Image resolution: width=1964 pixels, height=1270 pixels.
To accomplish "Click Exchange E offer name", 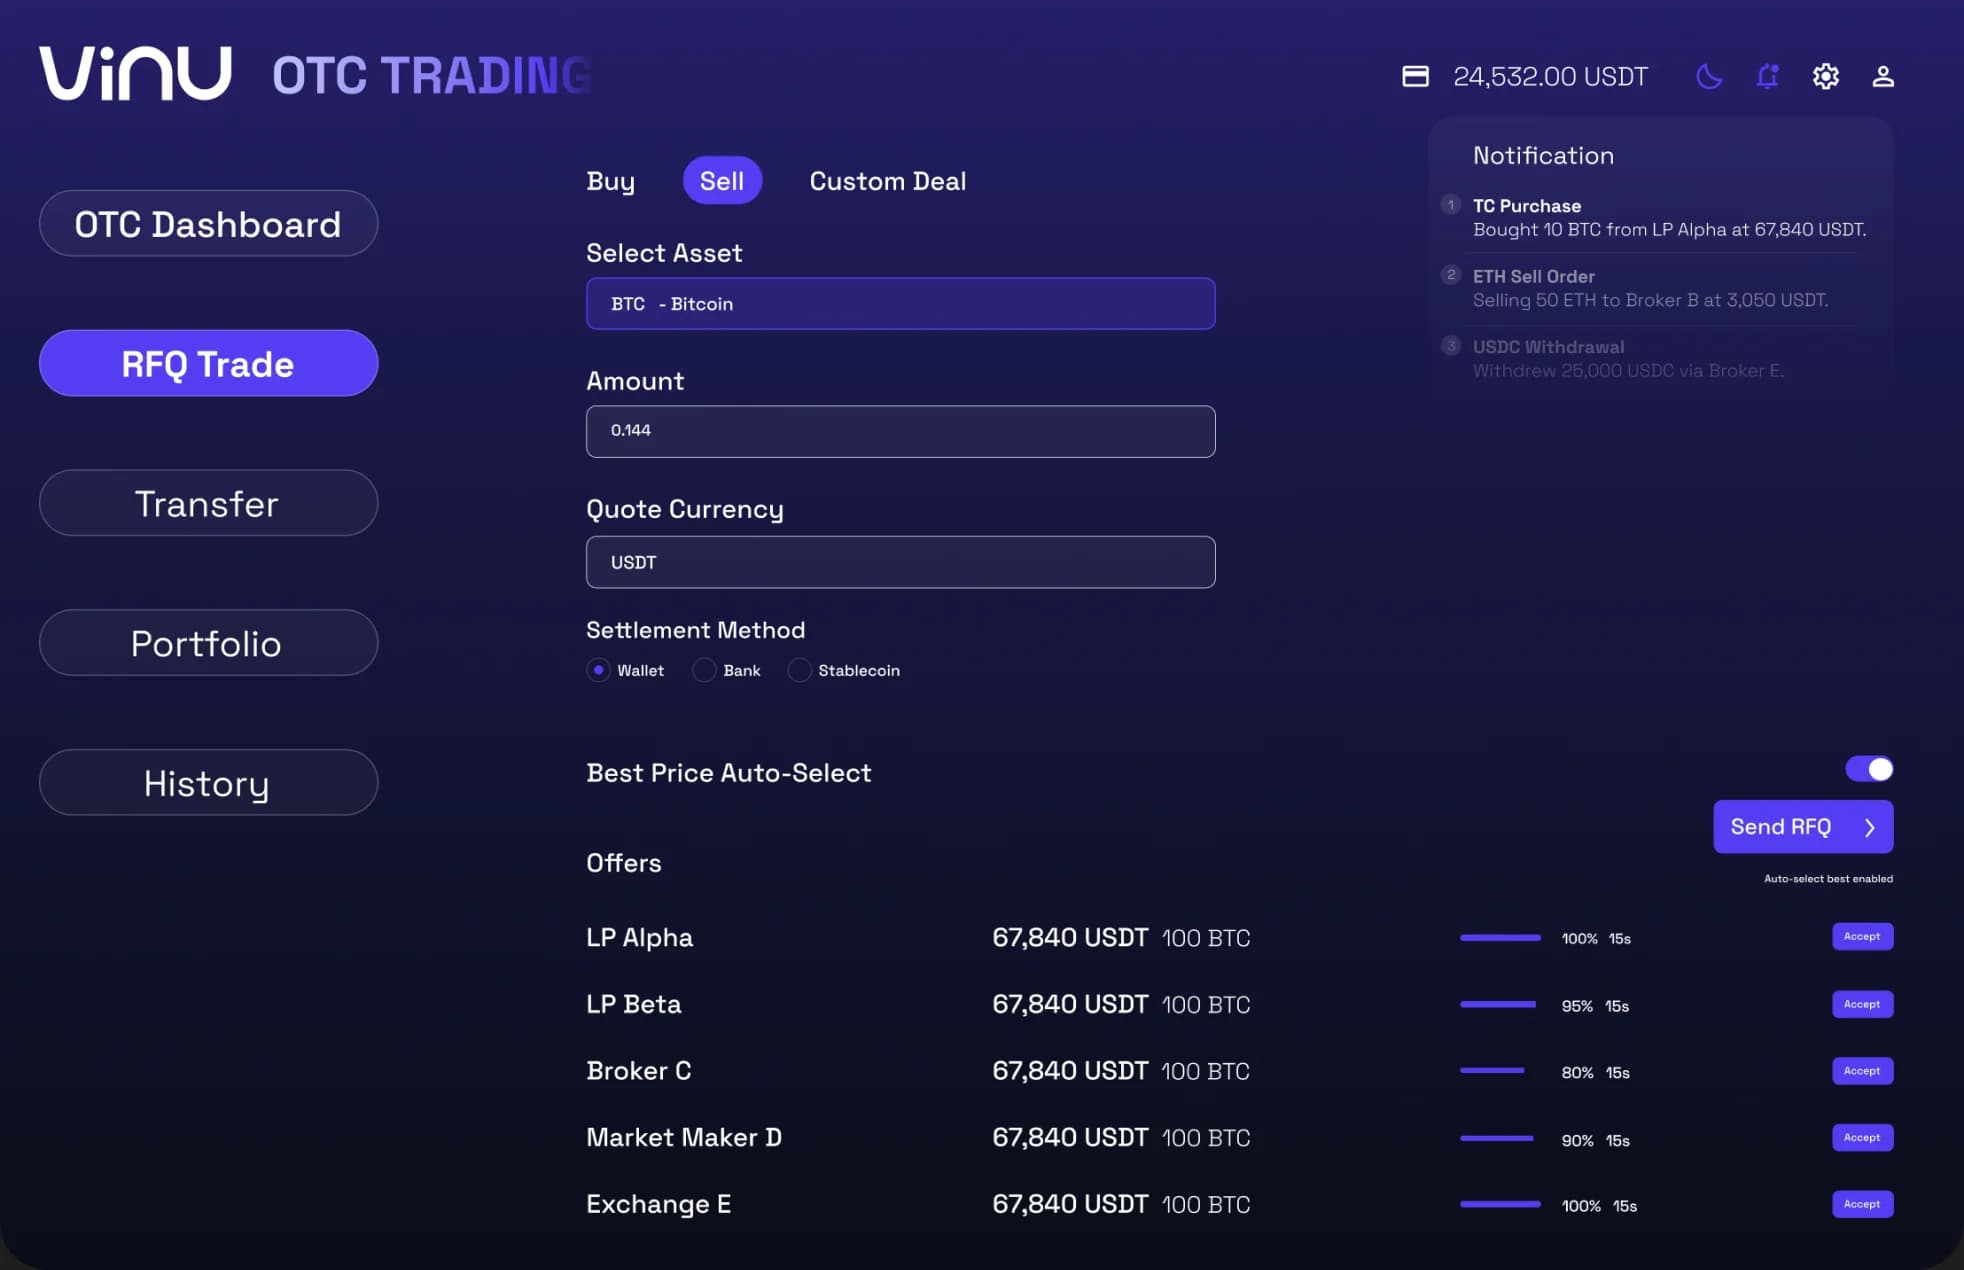I will 658,1204.
